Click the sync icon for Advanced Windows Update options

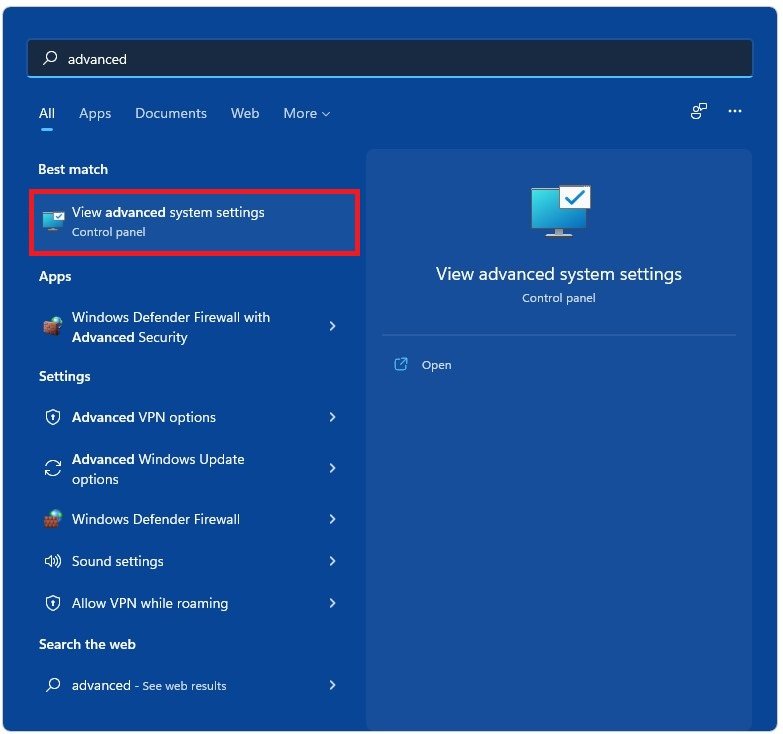pos(52,468)
